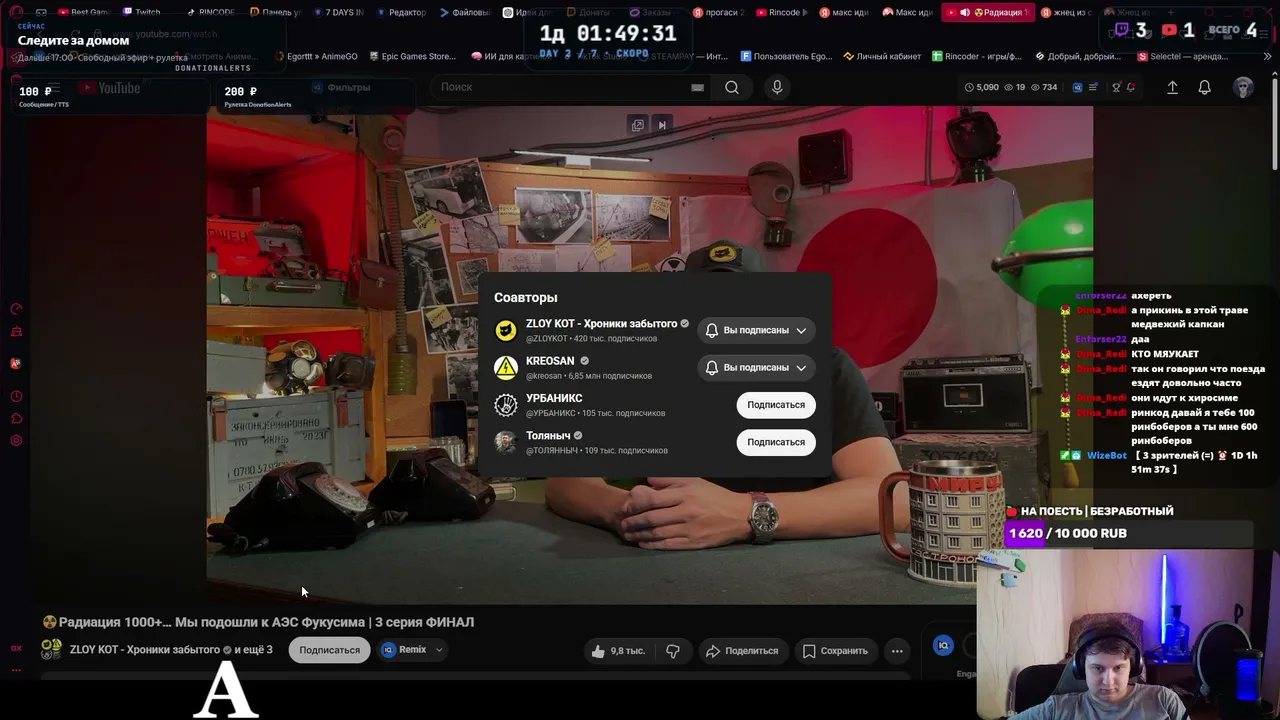
Task: Click the Толяныч channel avatar
Action: coord(506,442)
